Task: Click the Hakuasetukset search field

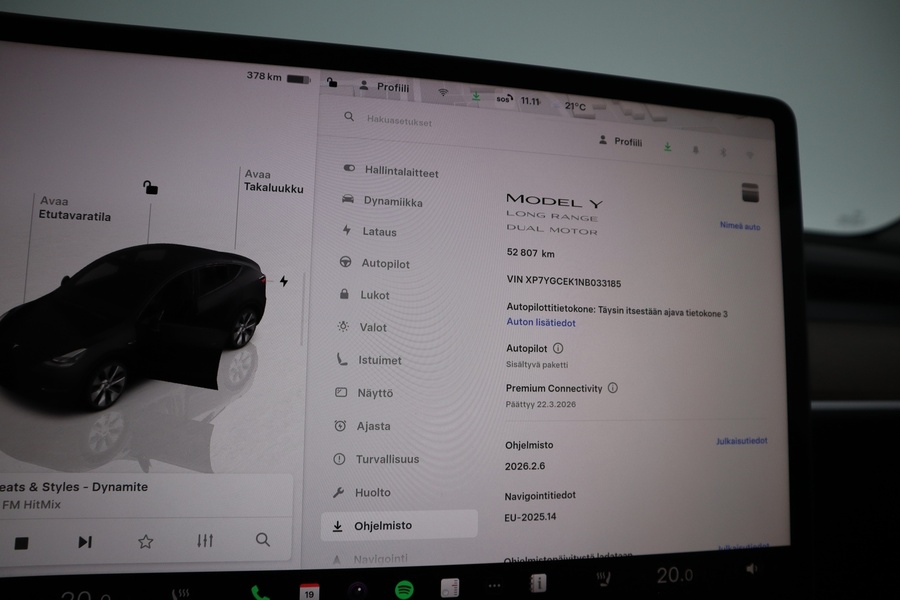Action: click(399, 121)
